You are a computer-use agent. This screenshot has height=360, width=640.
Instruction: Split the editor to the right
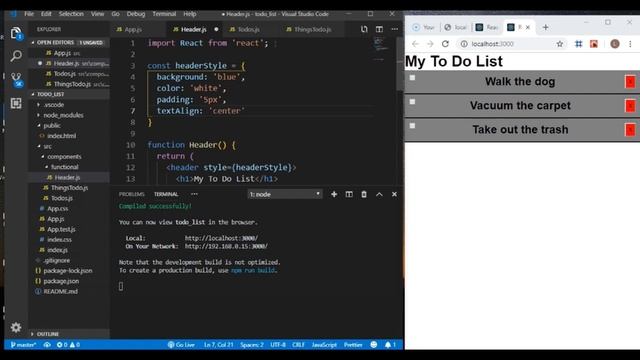pyautogui.click(x=379, y=29)
